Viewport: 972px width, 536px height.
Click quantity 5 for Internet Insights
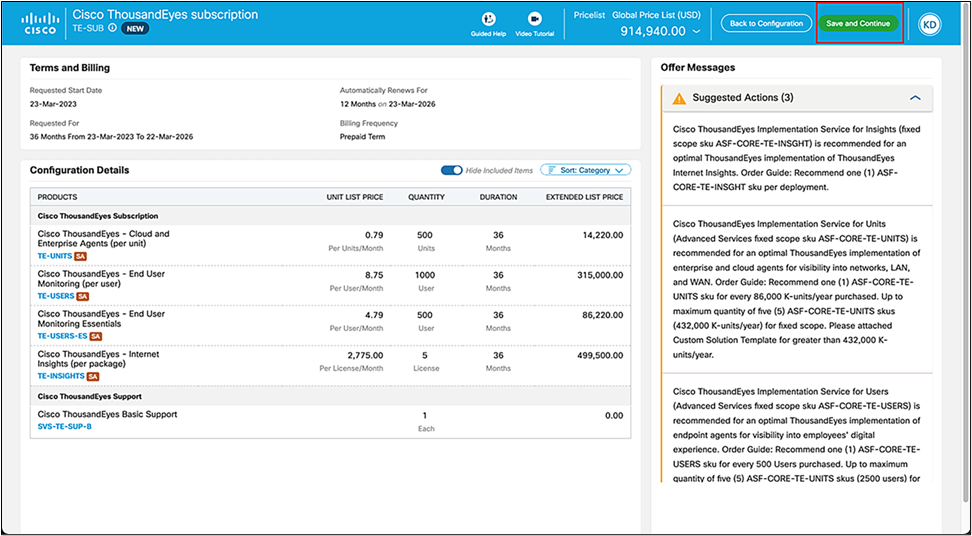(x=425, y=355)
